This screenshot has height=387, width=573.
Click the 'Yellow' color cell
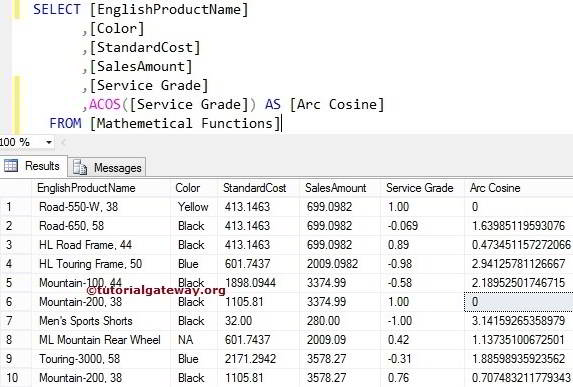pyautogui.click(x=193, y=207)
